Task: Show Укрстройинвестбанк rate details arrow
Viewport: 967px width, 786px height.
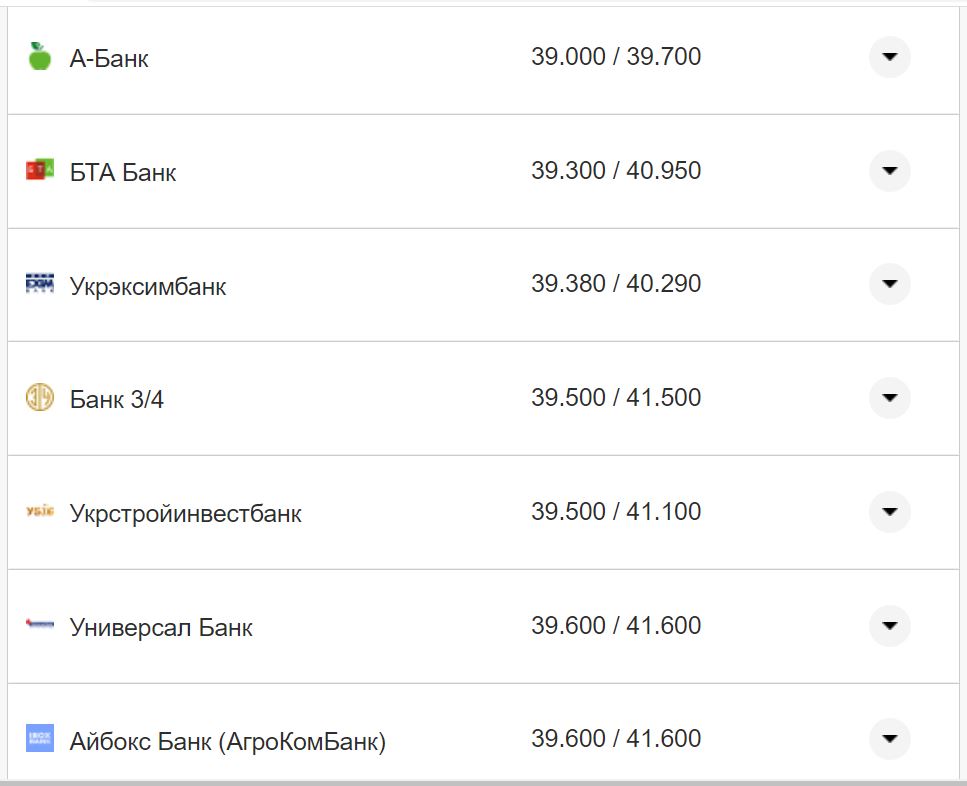Action: click(x=889, y=512)
